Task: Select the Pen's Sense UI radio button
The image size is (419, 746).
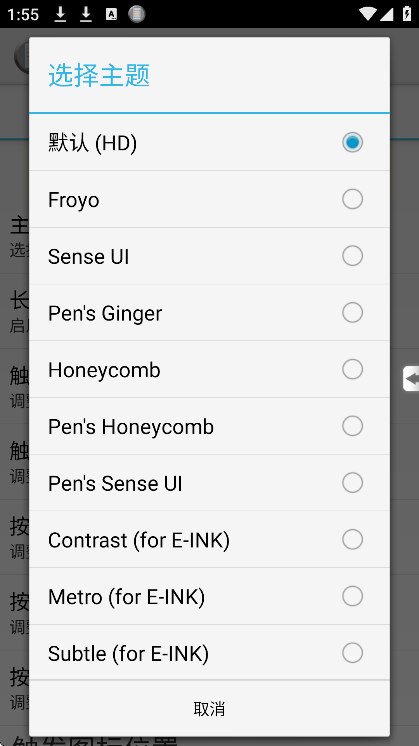Action: click(x=352, y=482)
